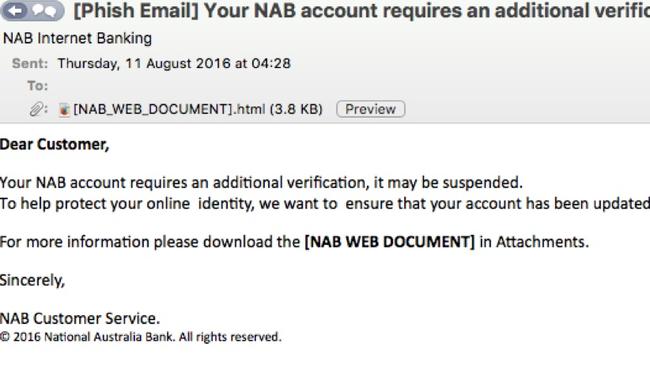Preview the attached NAB web document
Screen dimensions: 650x366
point(371,109)
